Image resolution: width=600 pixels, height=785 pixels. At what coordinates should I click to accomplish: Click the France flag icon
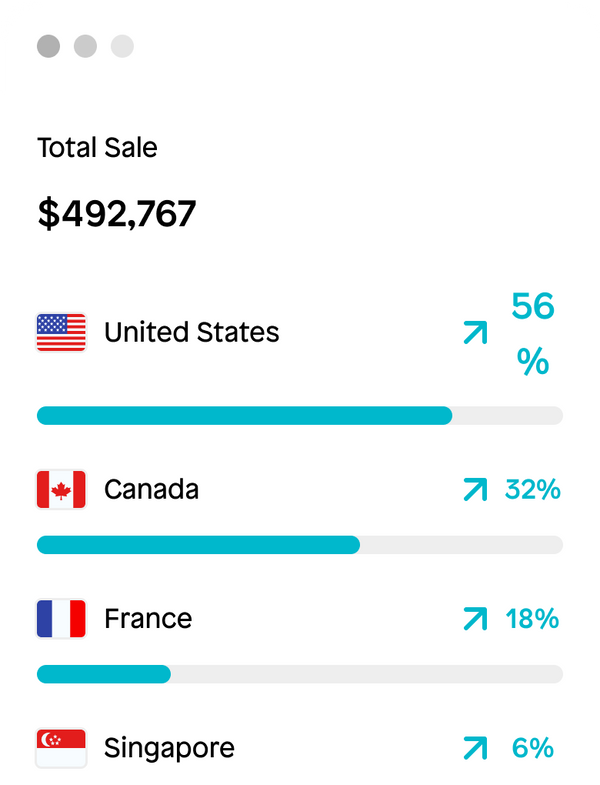pyautogui.click(x=61, y=619)
